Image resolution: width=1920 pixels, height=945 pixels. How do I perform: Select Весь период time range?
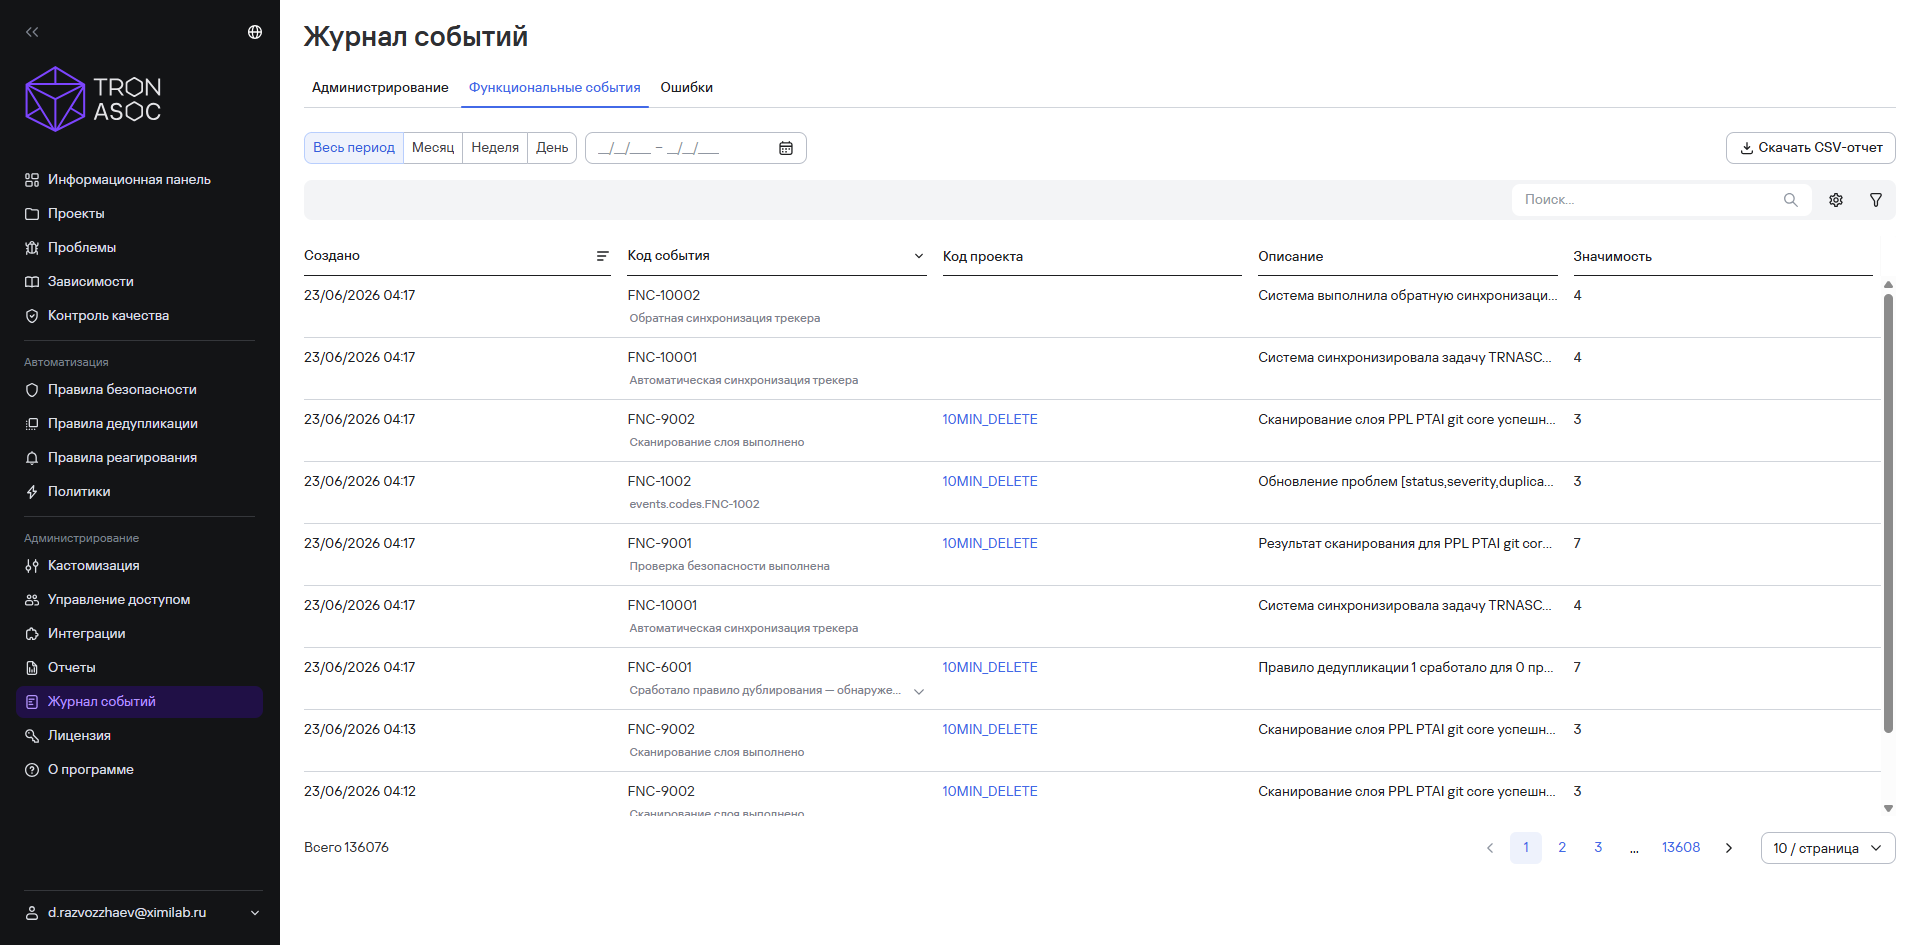pos(354,148)
